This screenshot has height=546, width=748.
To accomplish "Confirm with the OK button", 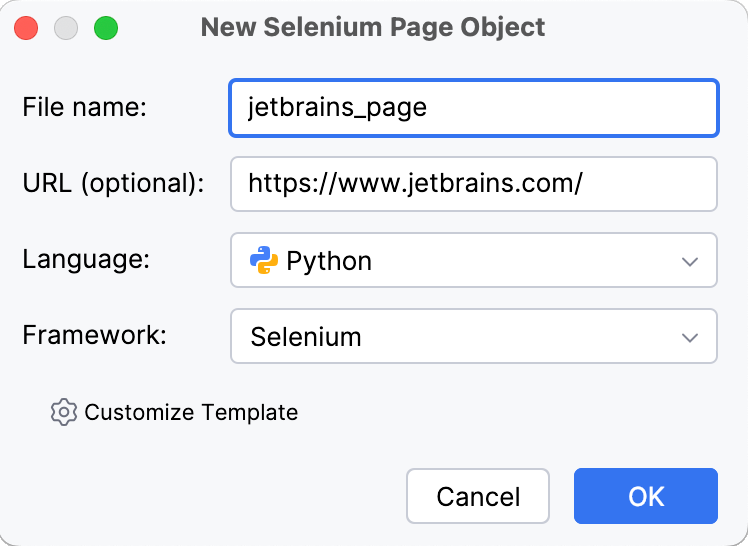I will tap(645, 496).
